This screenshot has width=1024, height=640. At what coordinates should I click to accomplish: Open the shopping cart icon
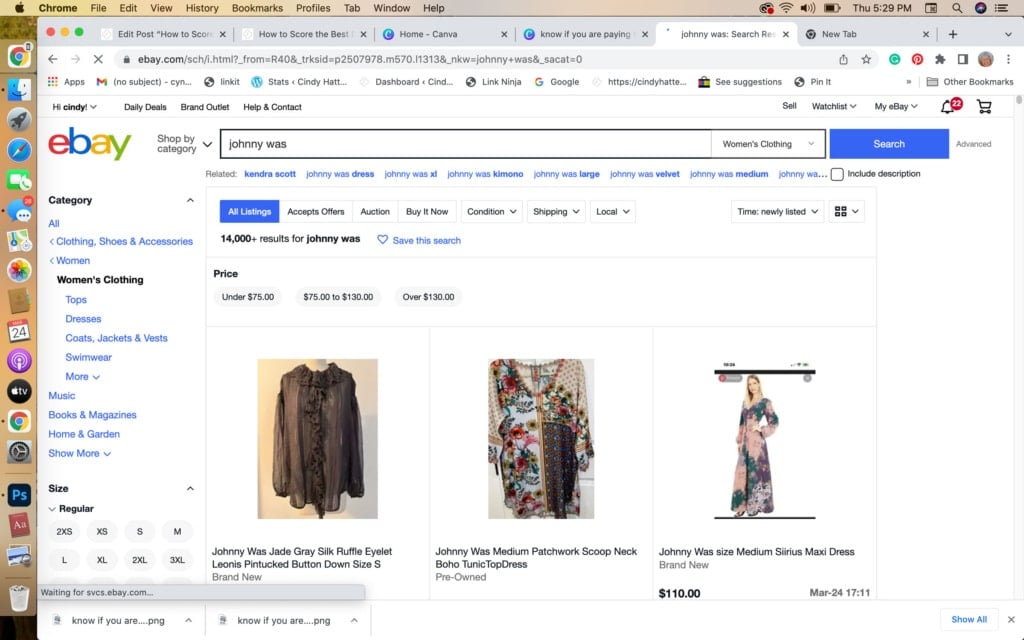point(984,107)
